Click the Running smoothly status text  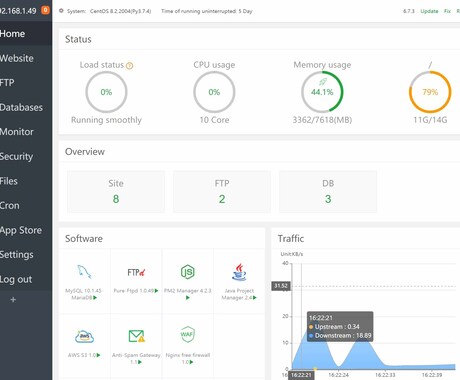click(106, 120)
